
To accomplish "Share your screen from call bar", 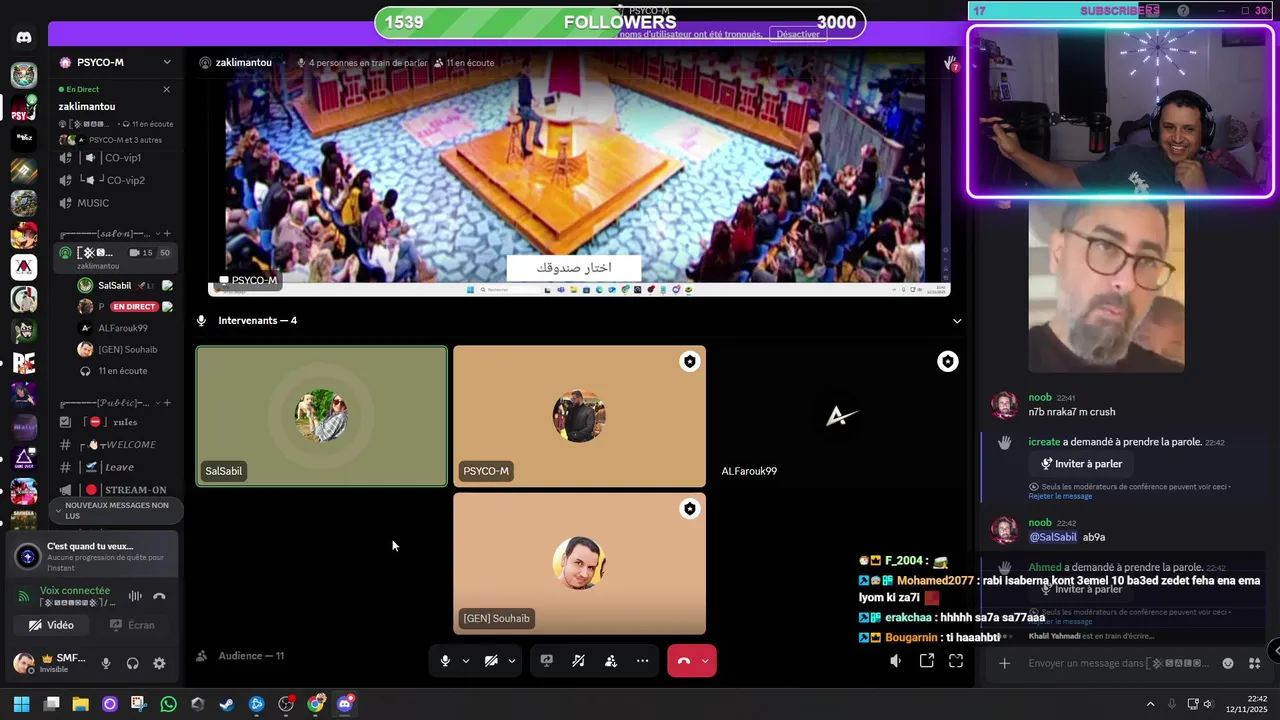I will tap(546, 661).
